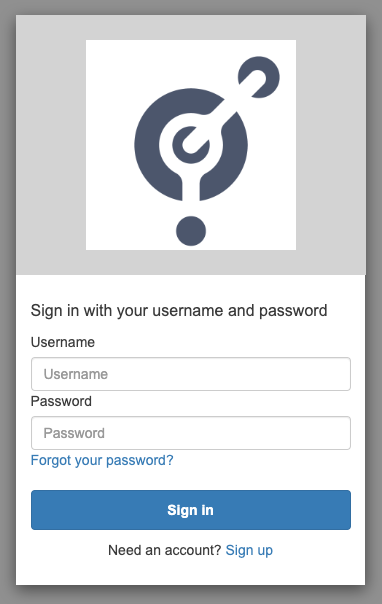Screen dimensions: 382x604
Task: Click the blue Sign in button
Action: [191, 510]
